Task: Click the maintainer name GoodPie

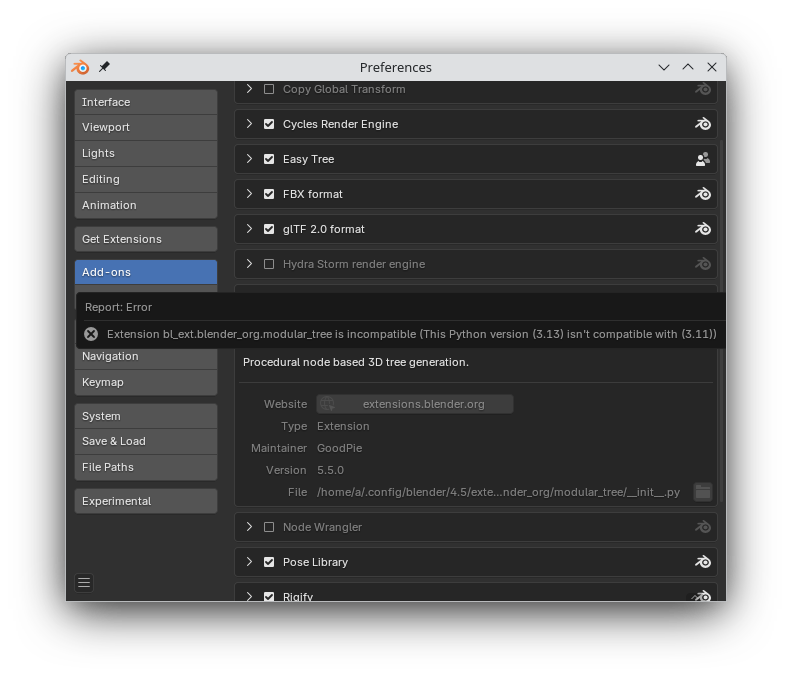Action: click(x=339, y=448)
